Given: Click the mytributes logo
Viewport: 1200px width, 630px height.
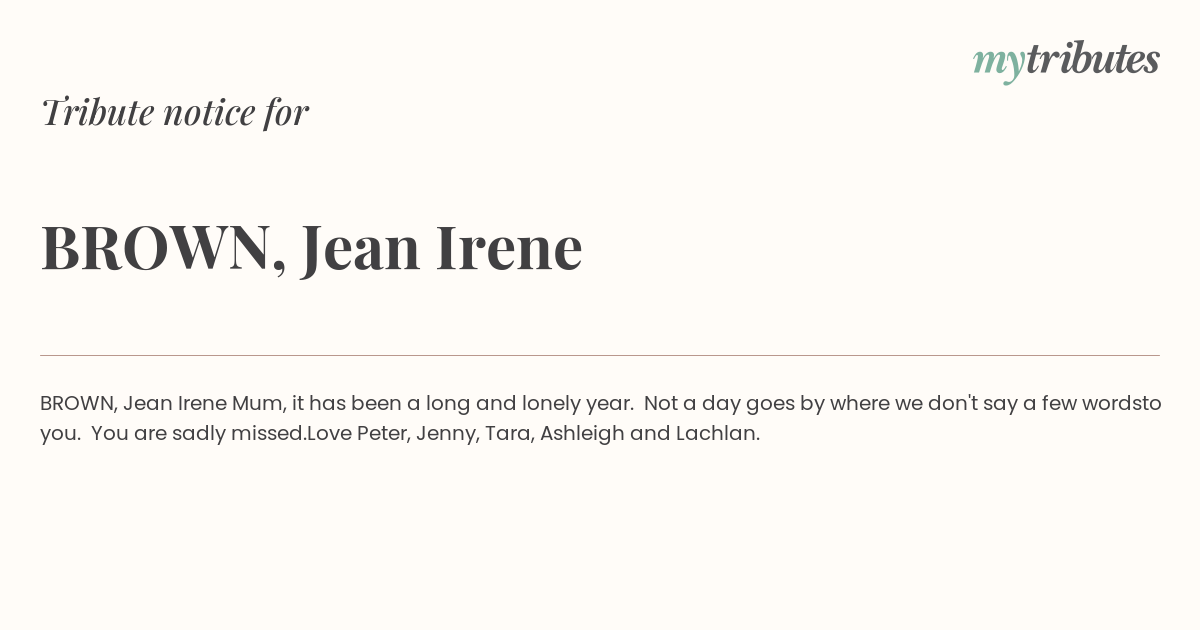Looking at the screenshot, I should (1066, 60).
